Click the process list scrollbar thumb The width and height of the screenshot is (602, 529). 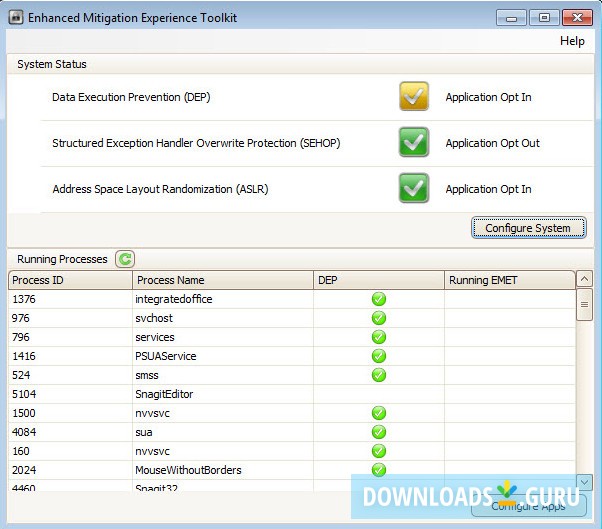[x=584, y=305]
